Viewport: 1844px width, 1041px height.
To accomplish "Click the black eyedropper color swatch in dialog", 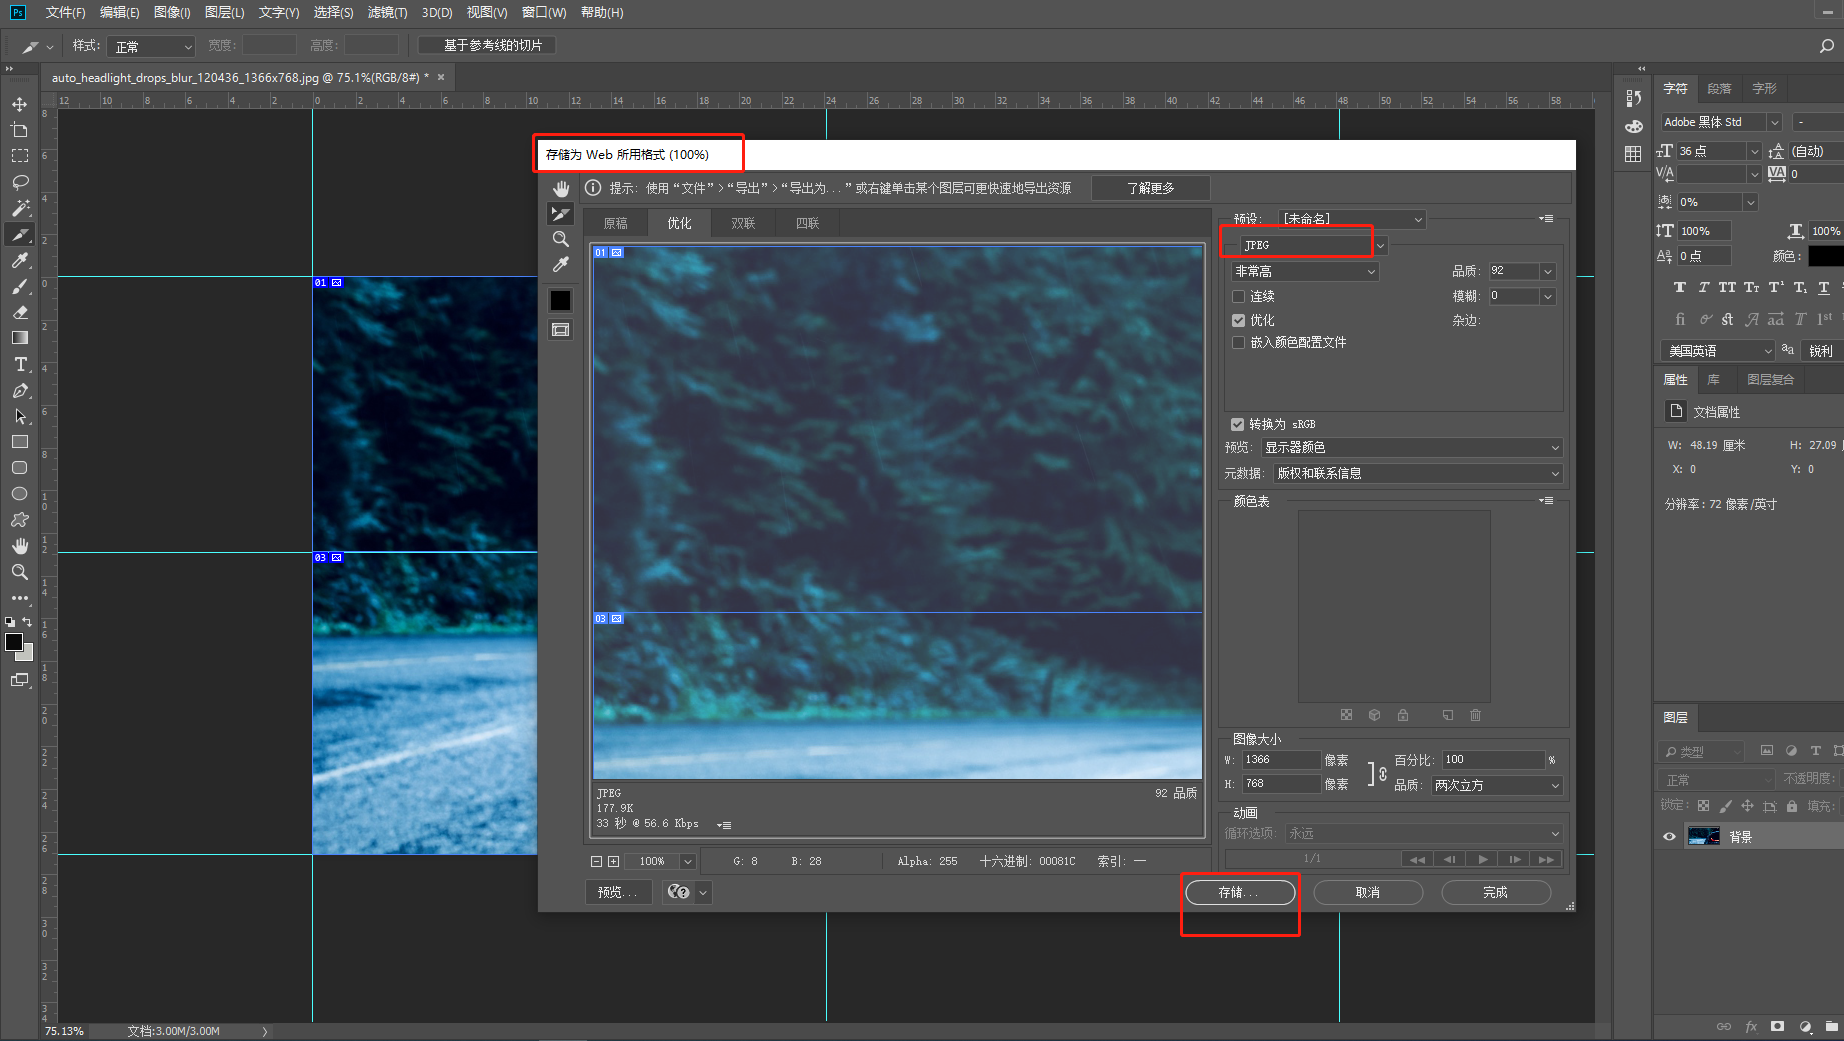I will [561, 300].
